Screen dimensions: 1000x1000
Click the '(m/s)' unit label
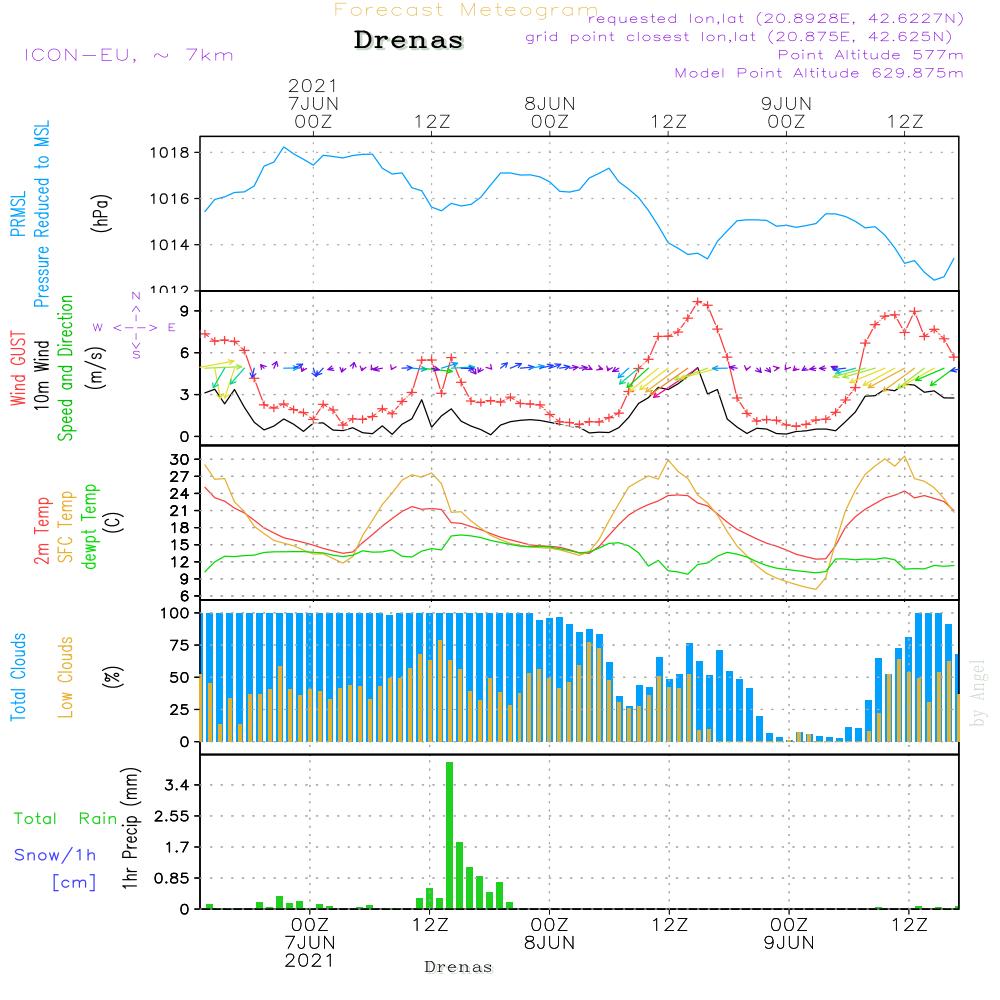pos(97,368)
